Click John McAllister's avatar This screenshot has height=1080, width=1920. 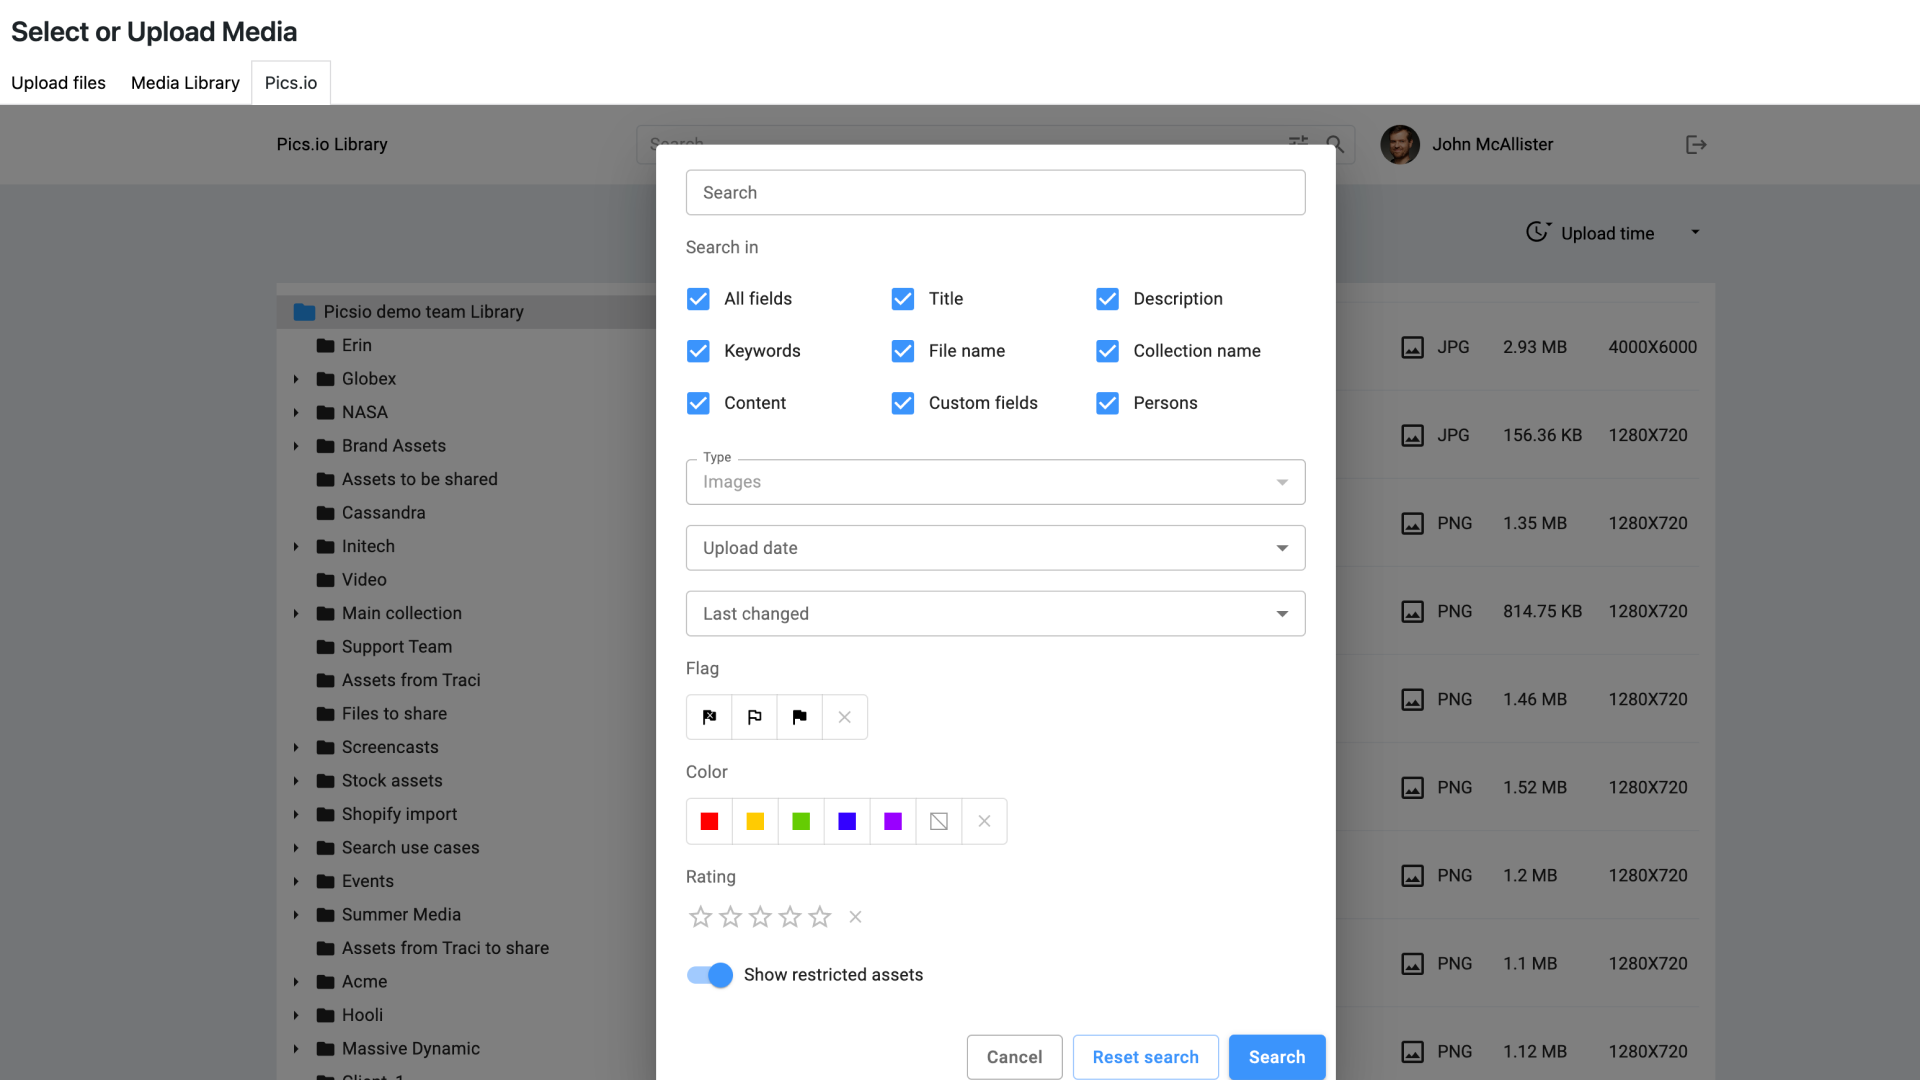[x=1400, y=144]
